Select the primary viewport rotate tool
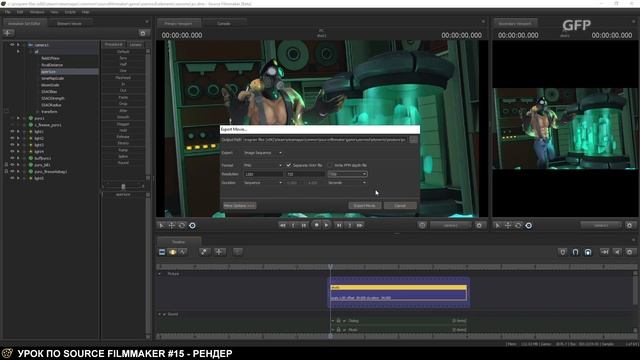 click(182, 225)
